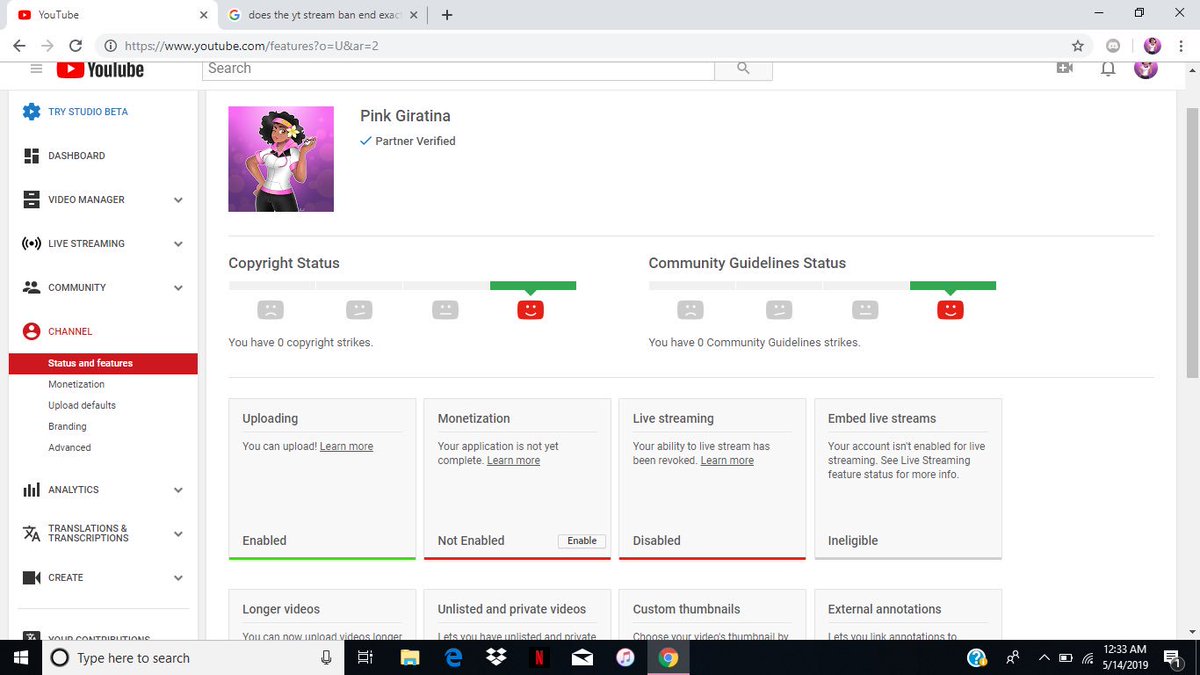Click the Try Studio Beta gear icon
The height and width of the screenshot is (675, 1200).
coord(31,112)
